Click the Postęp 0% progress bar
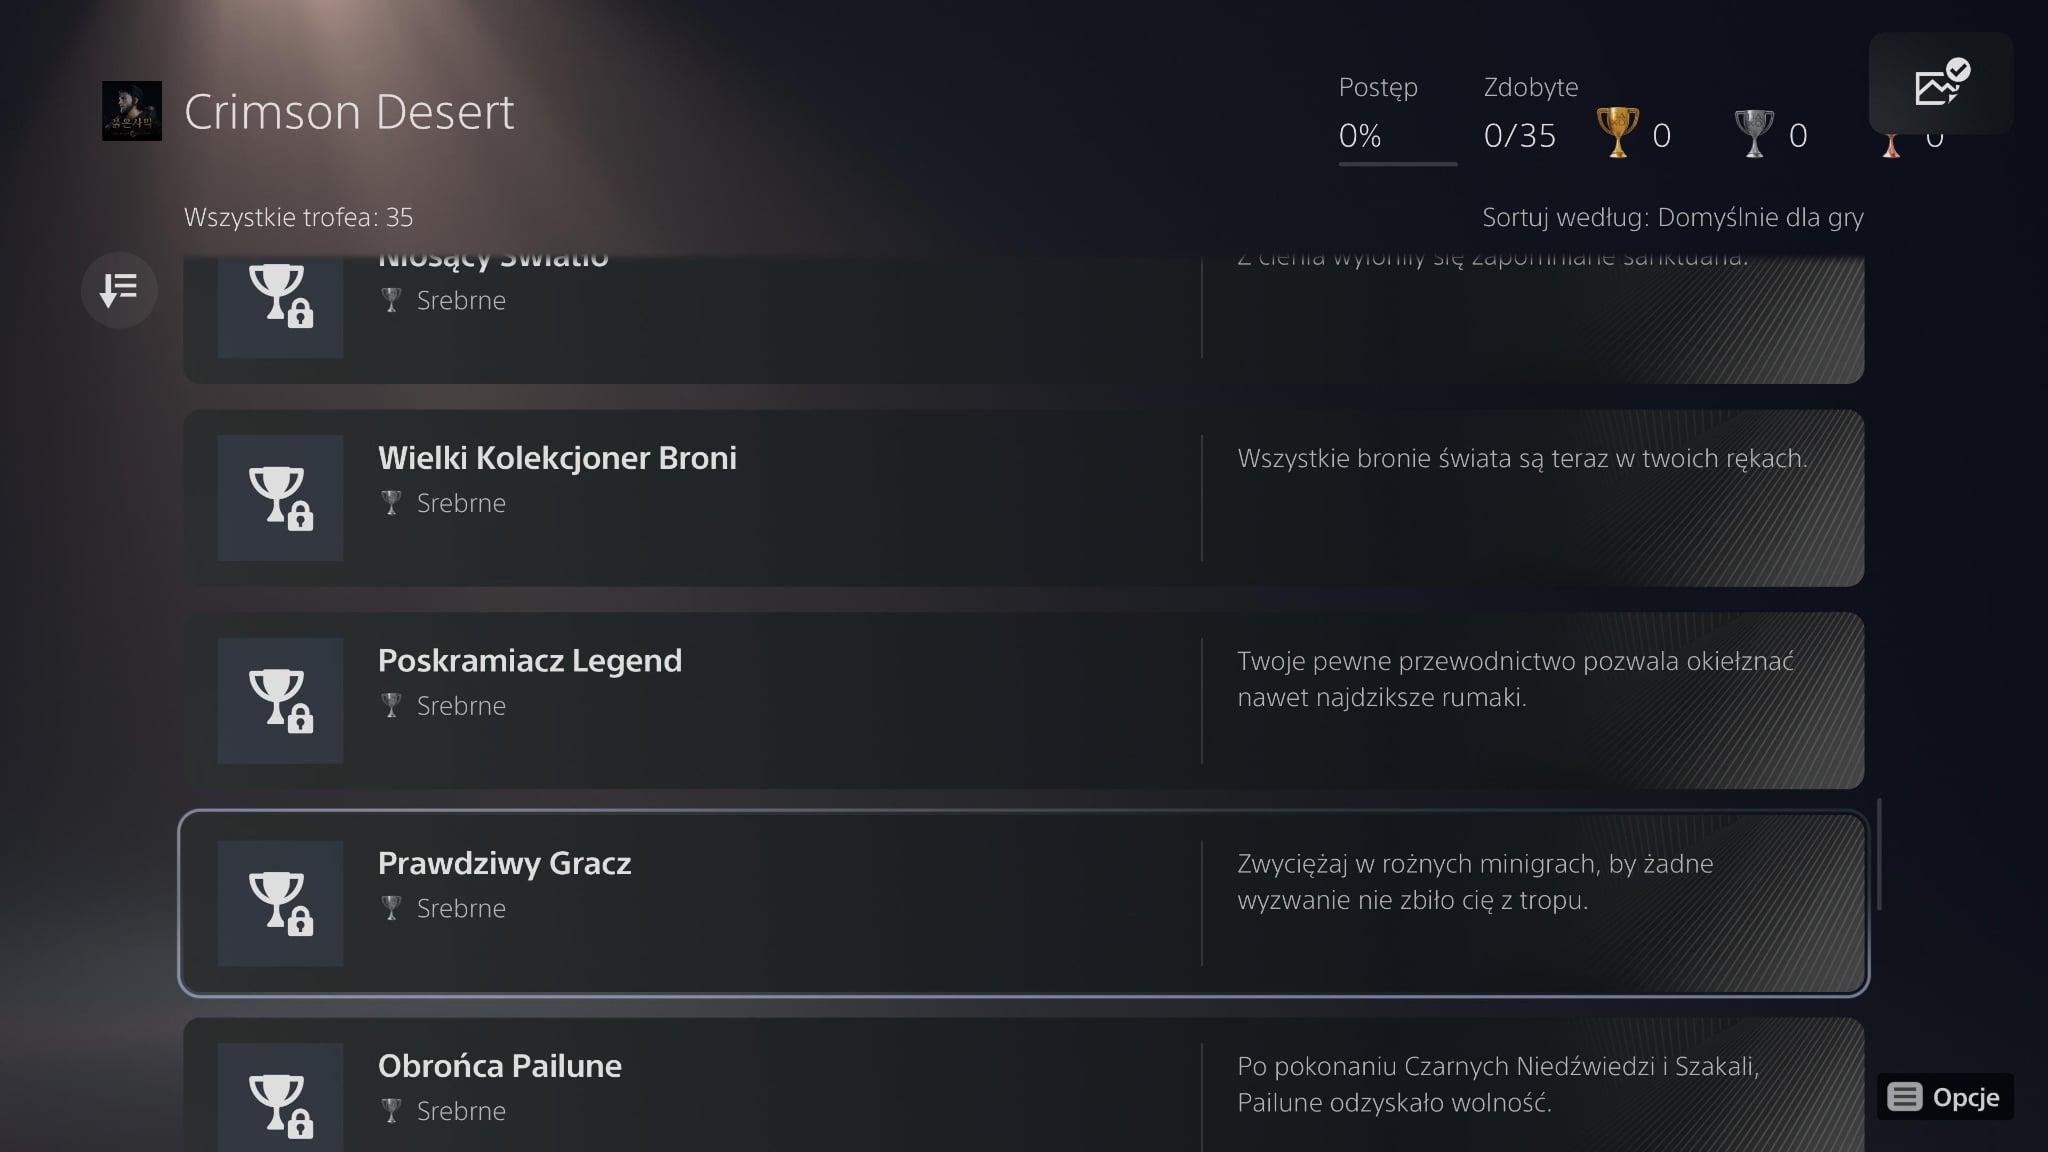 pyautogui.click(x=1397, y=163)
